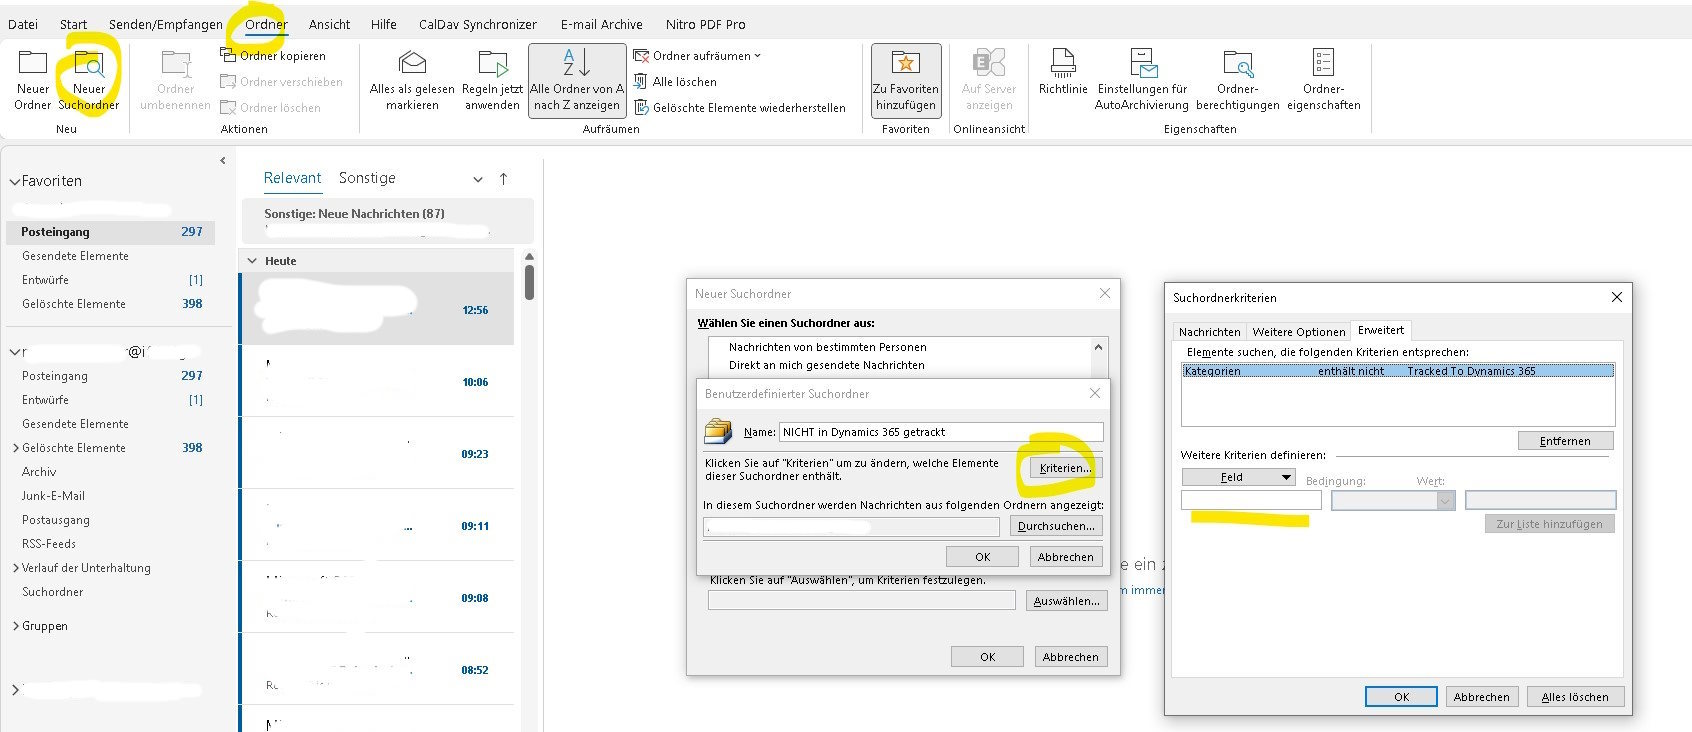Click the Suchordner Name input field

(940, 432)
